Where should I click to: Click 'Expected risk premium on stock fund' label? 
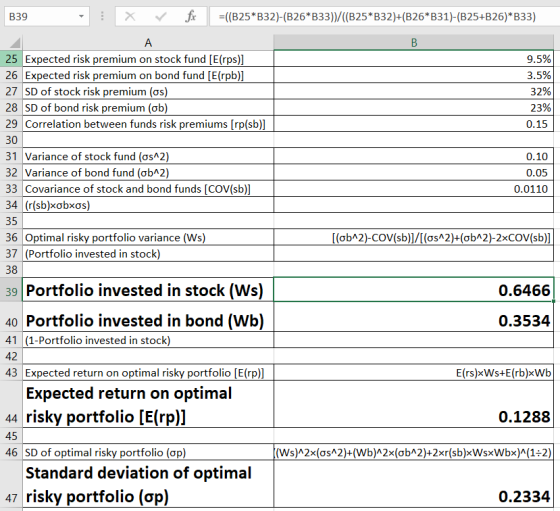(134, 59)
